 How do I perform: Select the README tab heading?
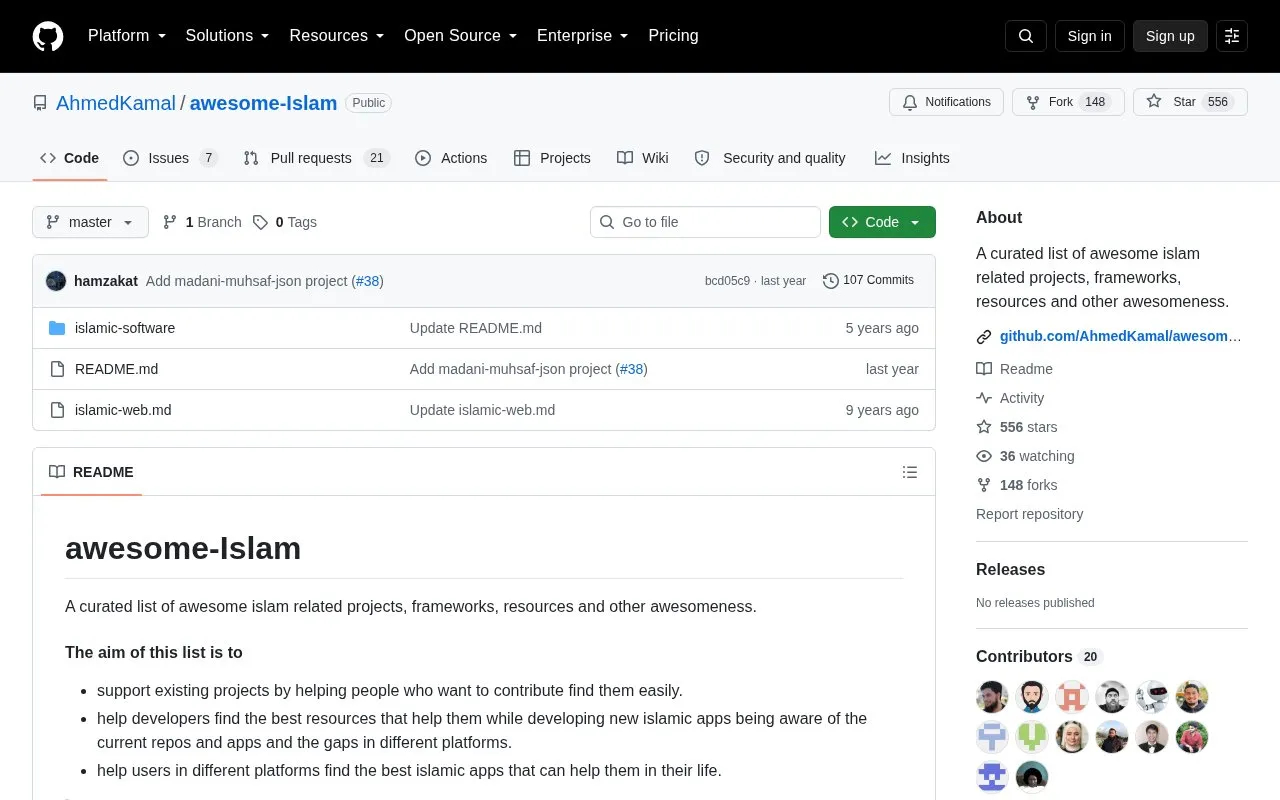point(91,472)
